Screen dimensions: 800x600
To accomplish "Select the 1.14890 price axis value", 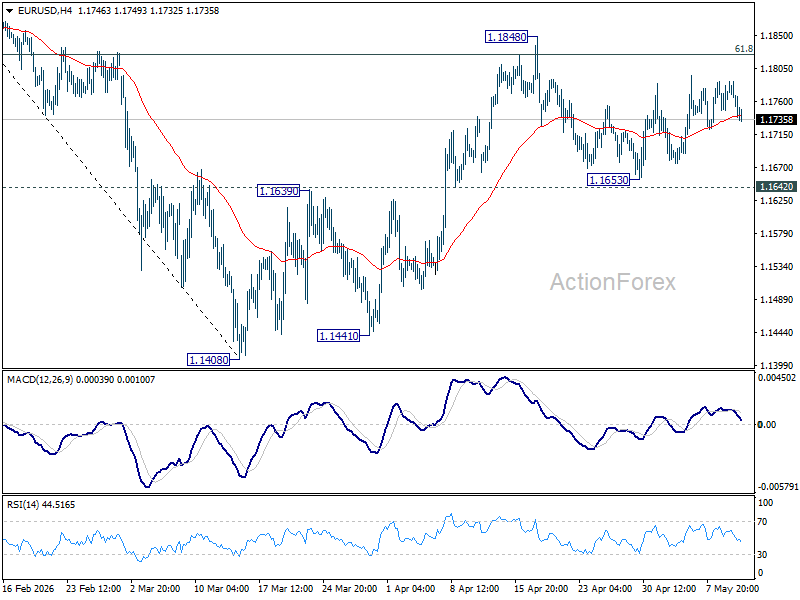I will click(777, 299).
